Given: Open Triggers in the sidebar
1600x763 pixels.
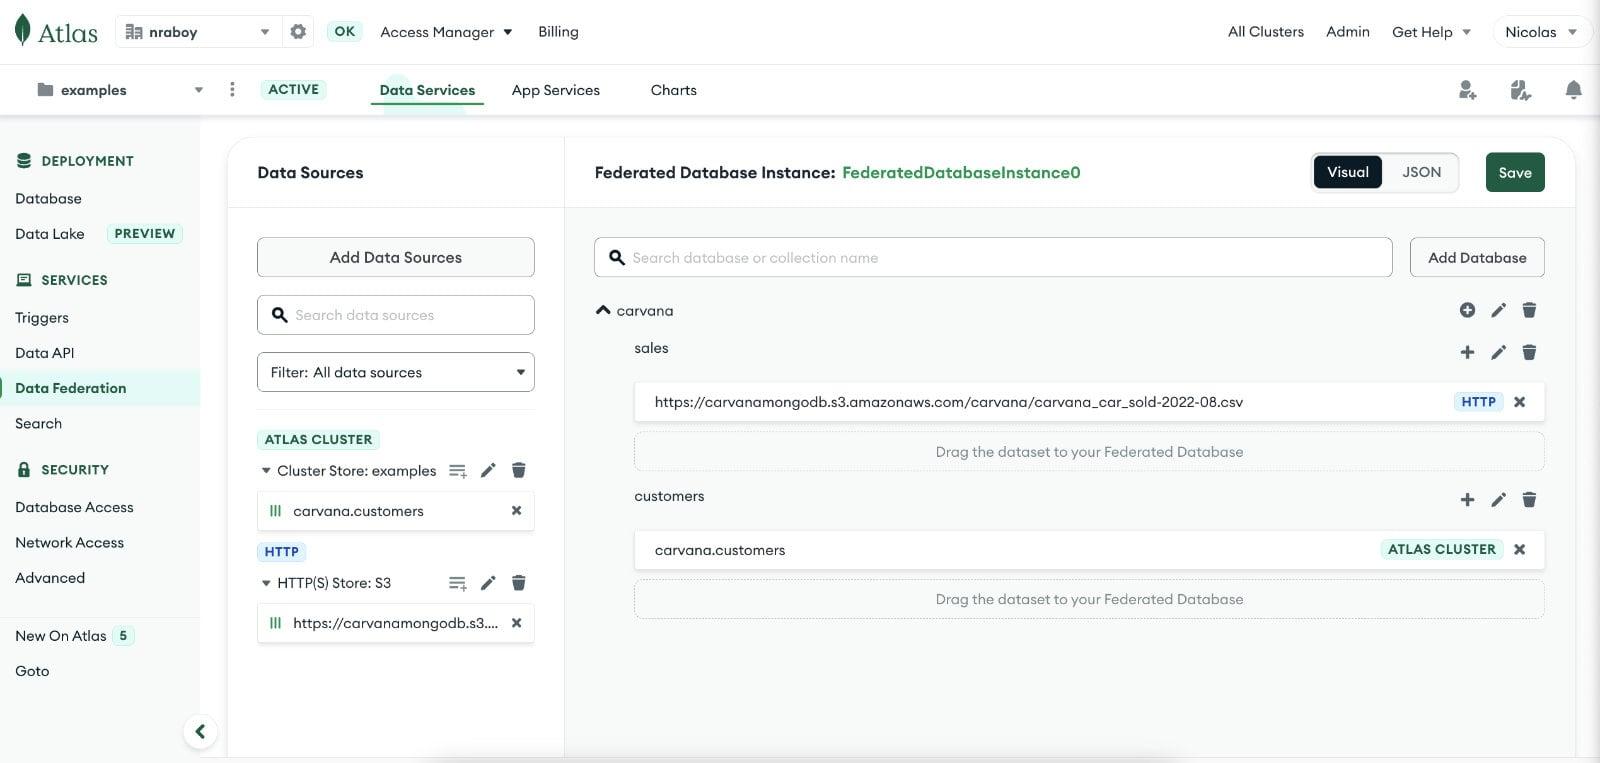Looking at the screenshot, I should 42,318.
